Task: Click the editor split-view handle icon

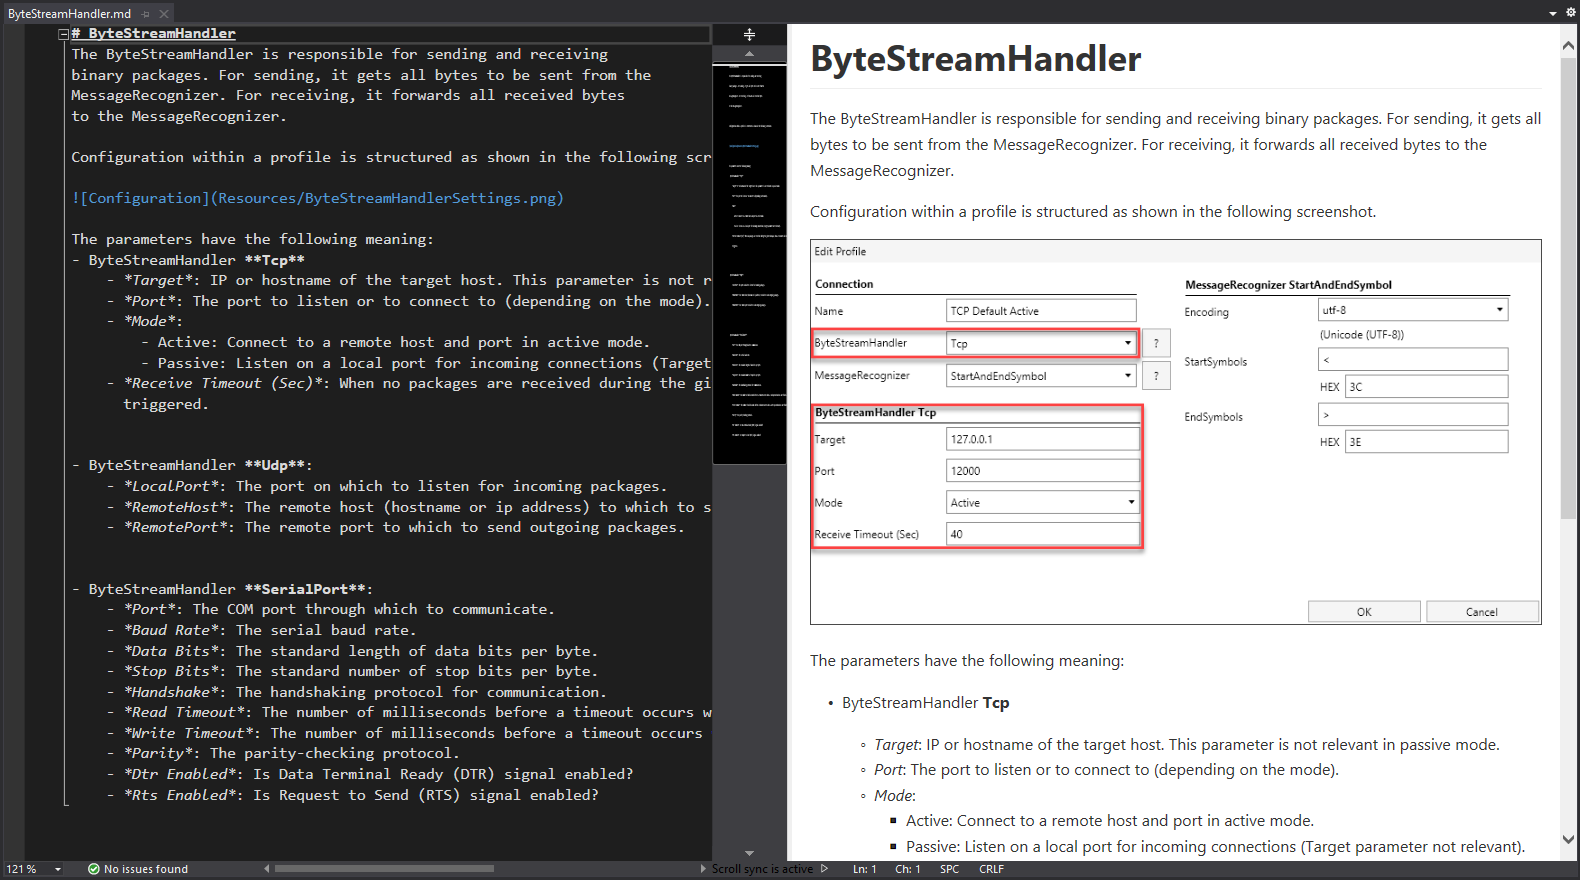Action: coord(749,34)
